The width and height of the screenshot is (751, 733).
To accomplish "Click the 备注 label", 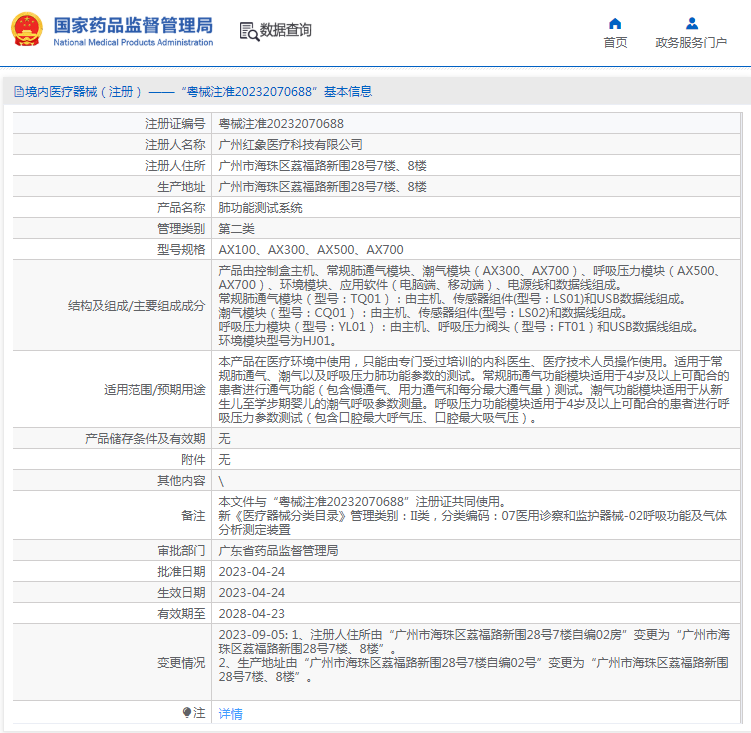I will 193,515.
